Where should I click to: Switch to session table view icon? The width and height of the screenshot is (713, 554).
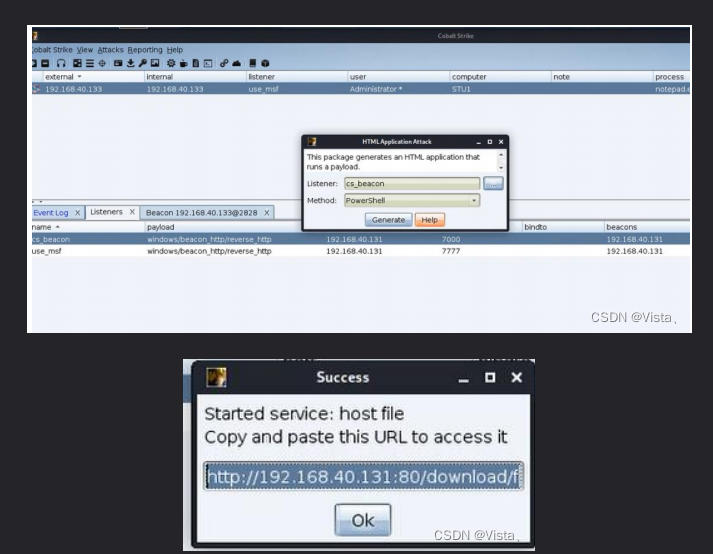tap(90, 63)
